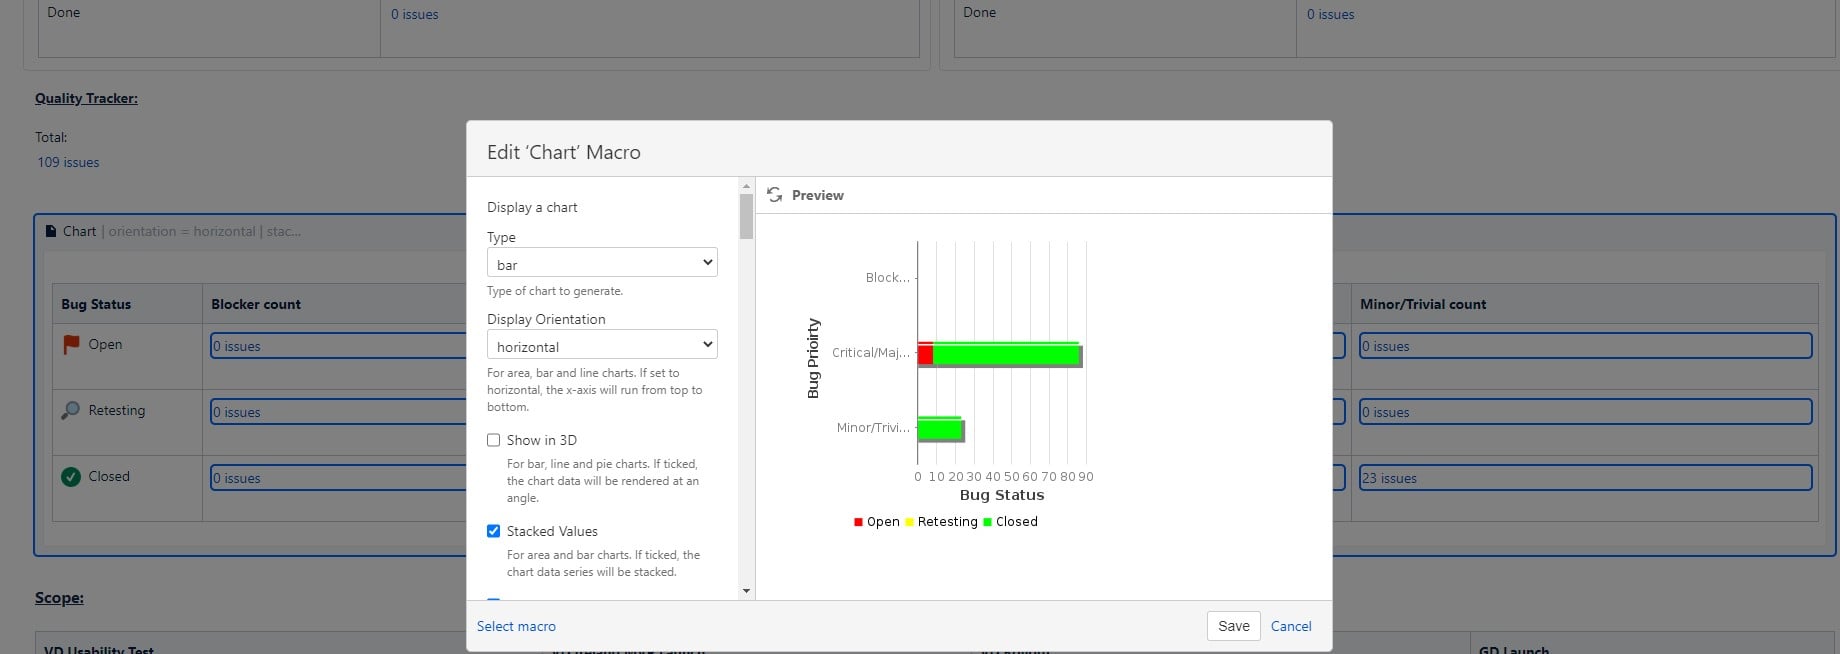Open the 109 issues link under Total
This screenshot has height=654, width=1840.
pos(68,162)
